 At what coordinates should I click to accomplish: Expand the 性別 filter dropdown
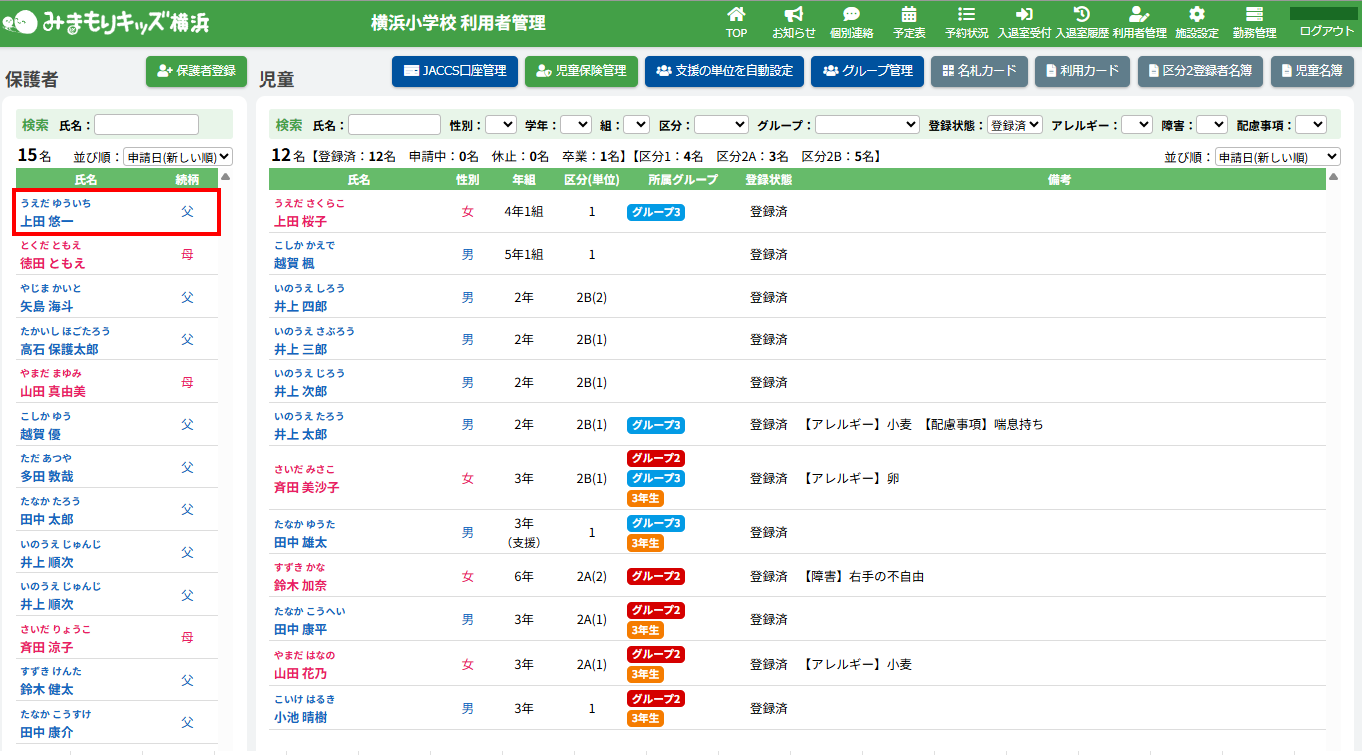coord(500,125)
